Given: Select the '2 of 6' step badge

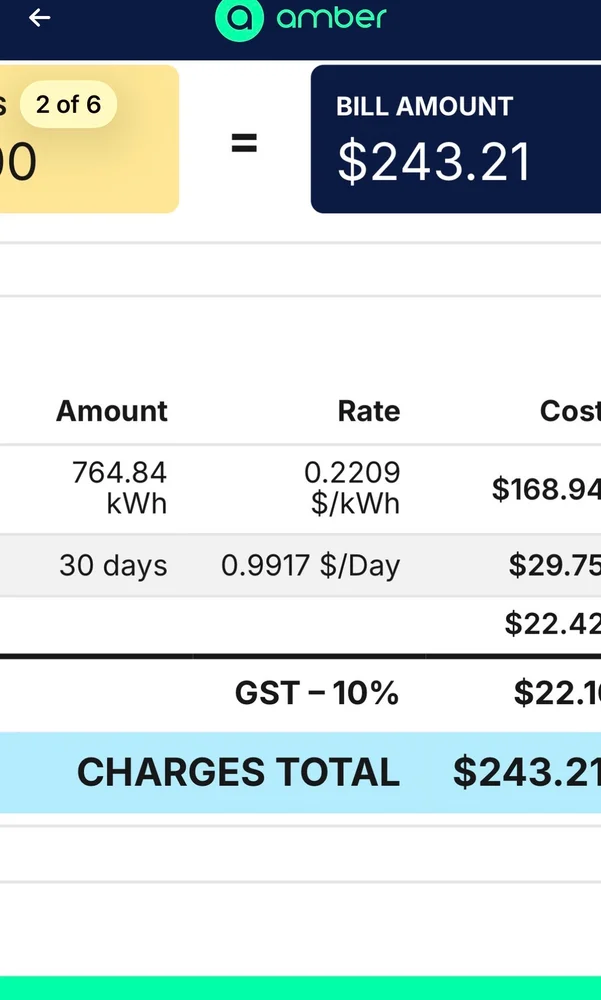Looking at the screenshot, I should point(68,104).
